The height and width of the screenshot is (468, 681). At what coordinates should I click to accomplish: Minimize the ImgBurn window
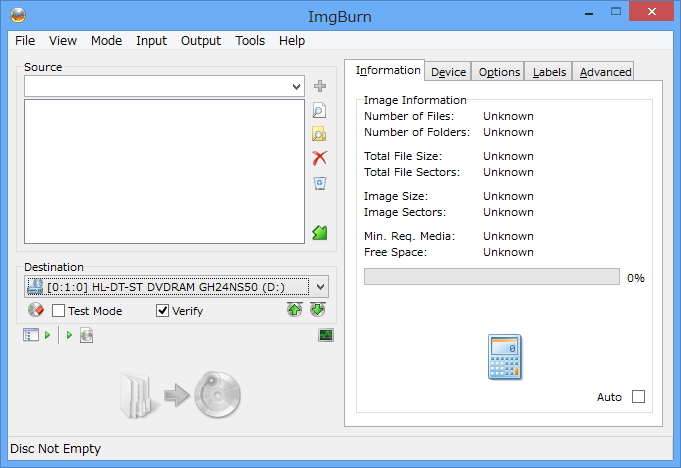[589, 13]
